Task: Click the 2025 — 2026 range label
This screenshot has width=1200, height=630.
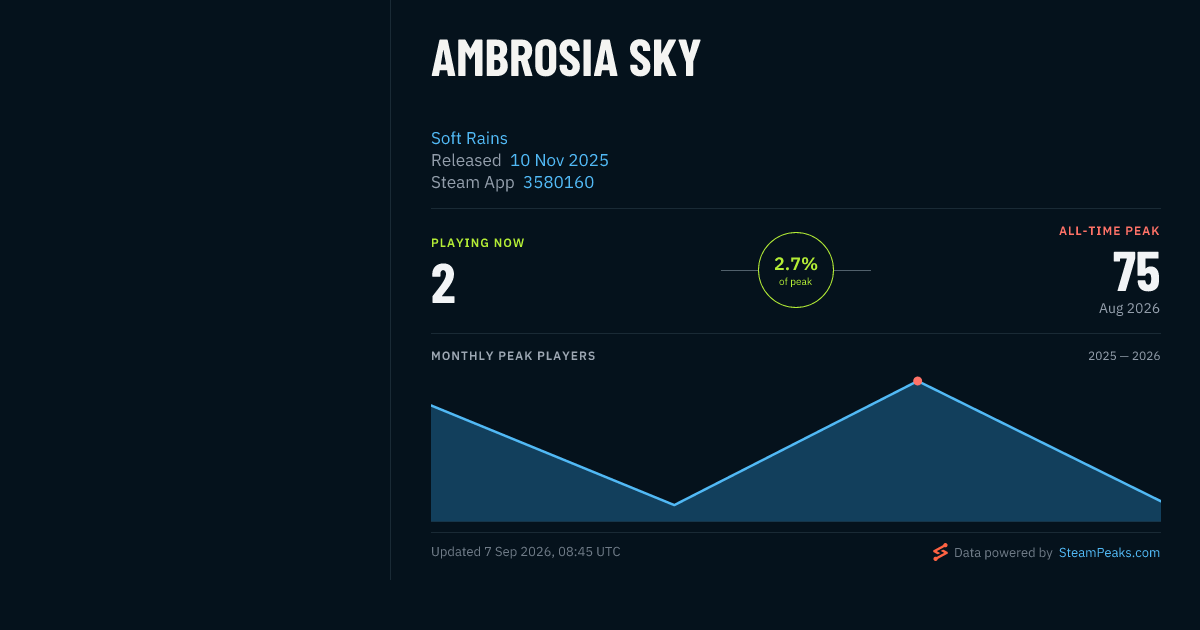Action: coord(1124,356)
